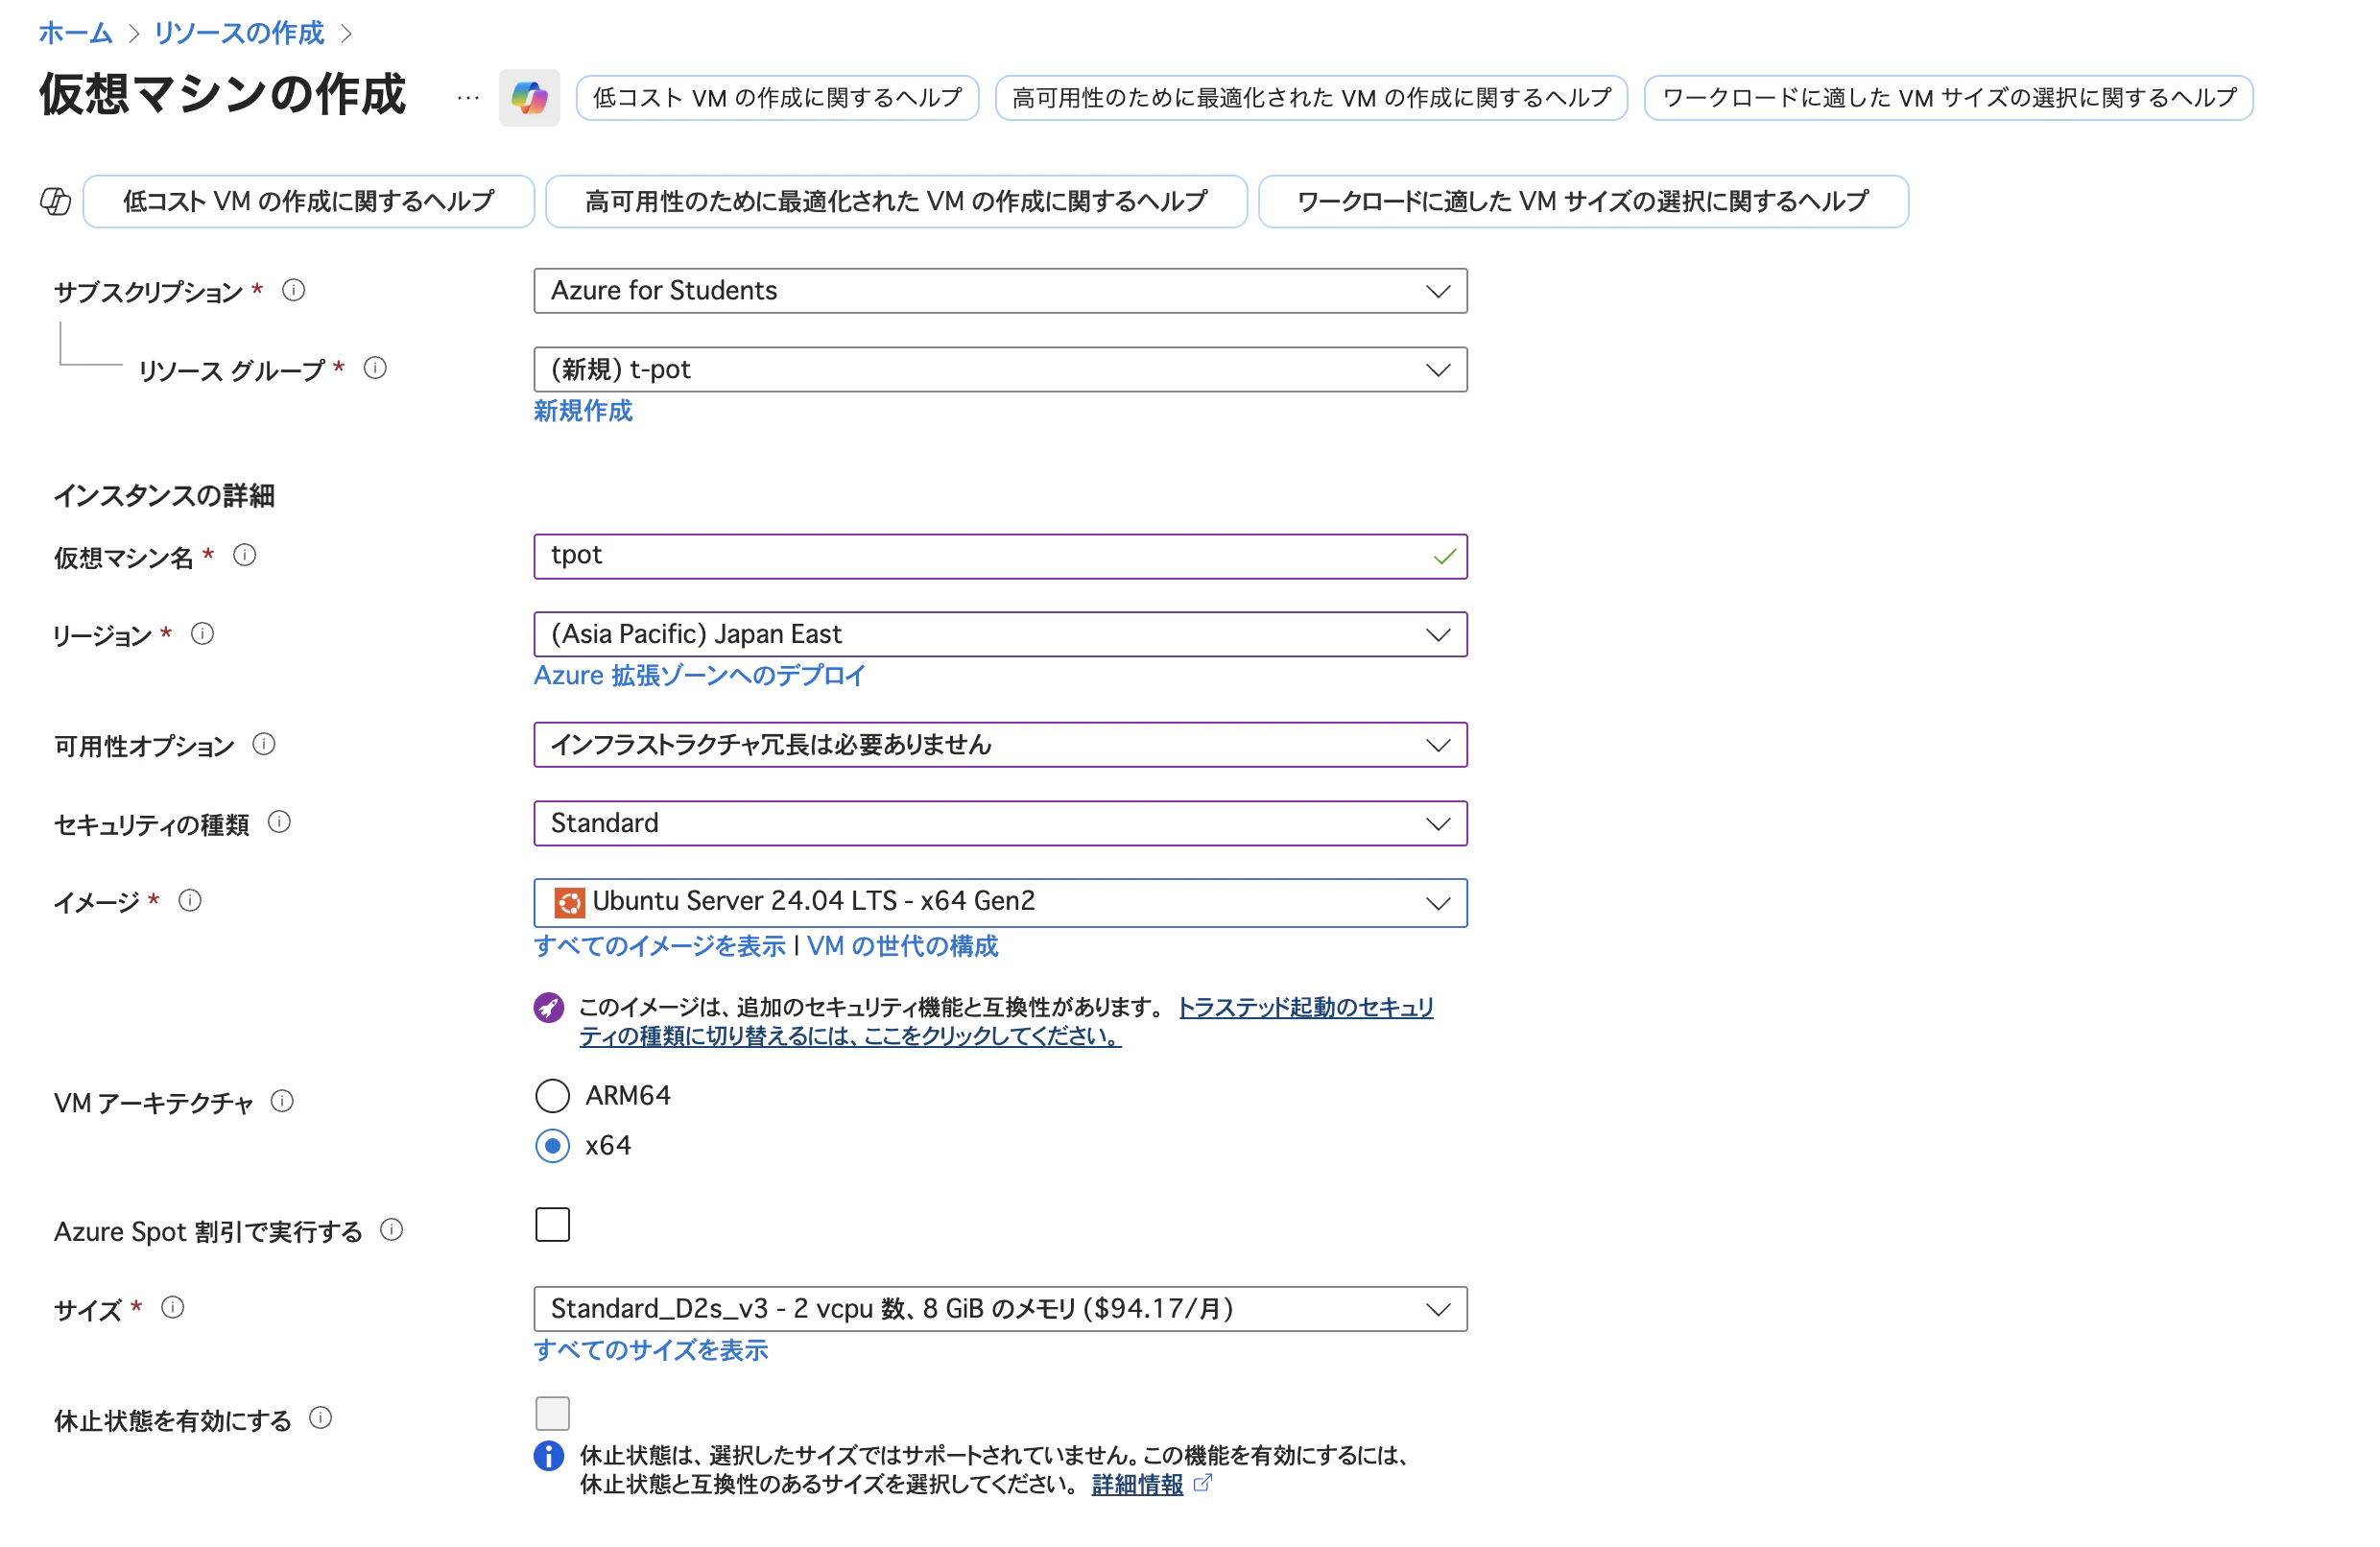The image size is (2380, 1547).
Task: Click the 仮想マシンの作成 page title
Action: click(222, 95)
